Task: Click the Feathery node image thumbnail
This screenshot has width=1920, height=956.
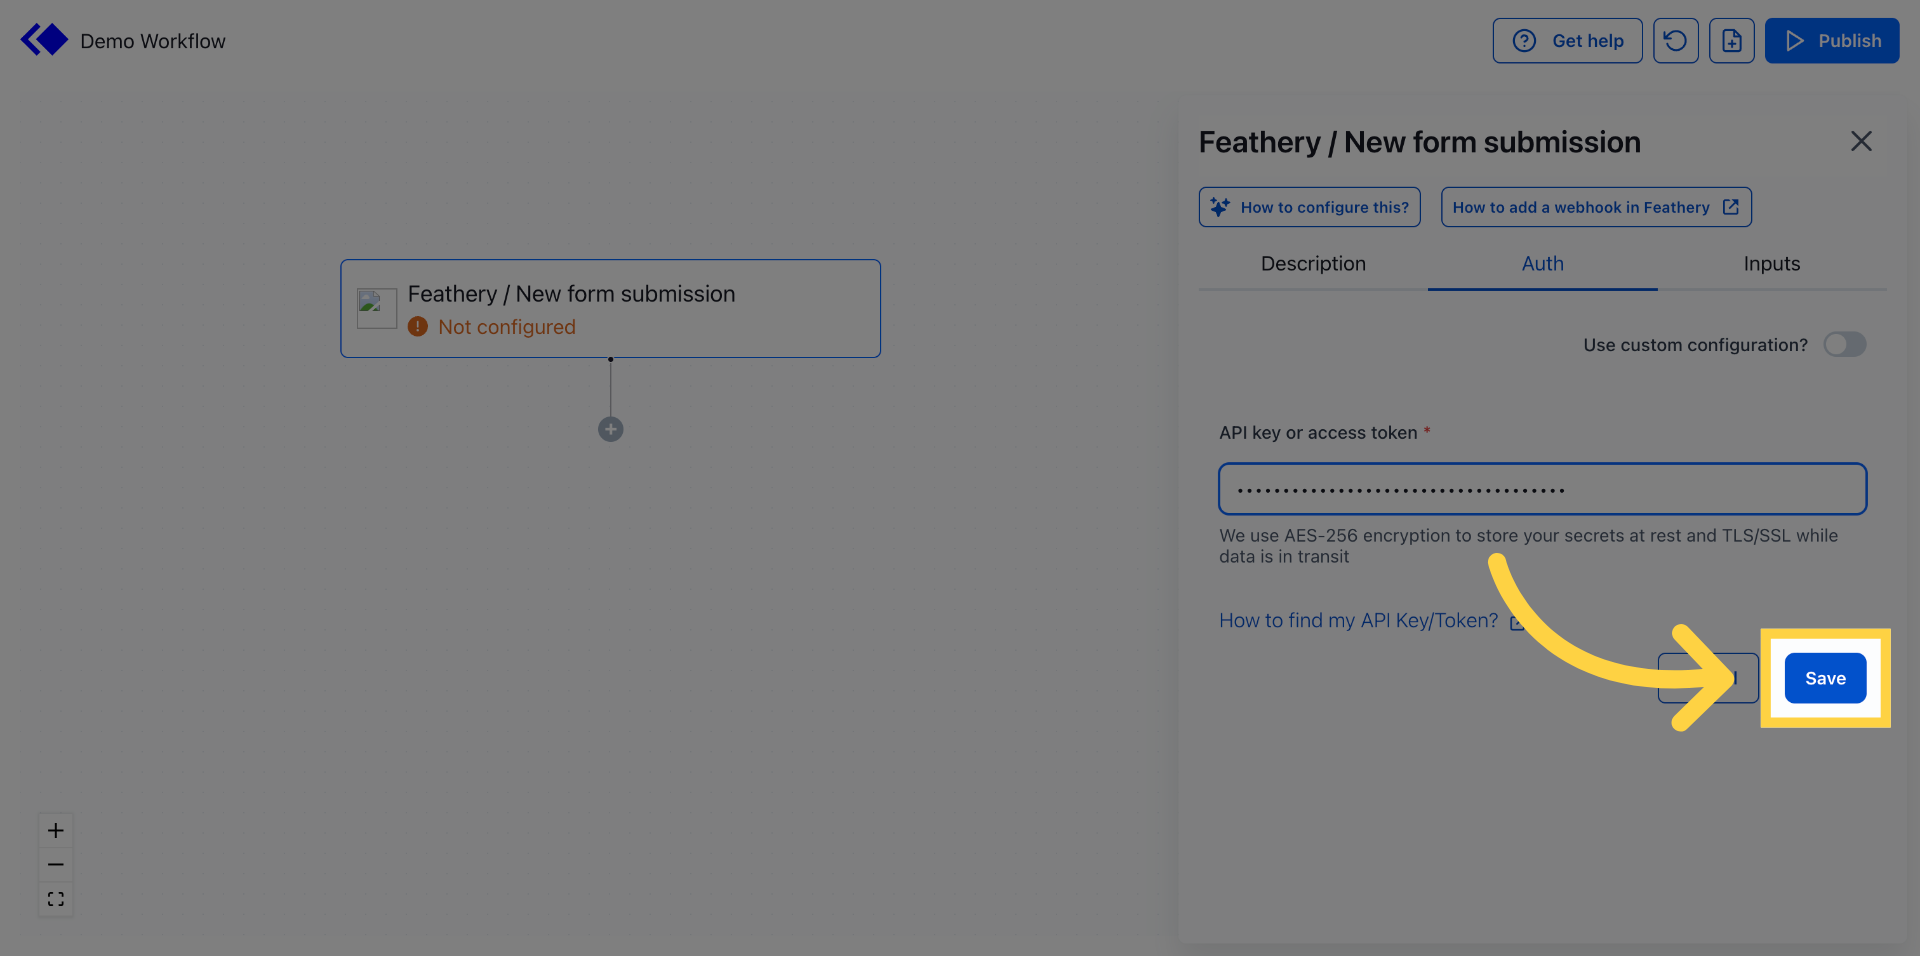Action: tap(377, 308)
